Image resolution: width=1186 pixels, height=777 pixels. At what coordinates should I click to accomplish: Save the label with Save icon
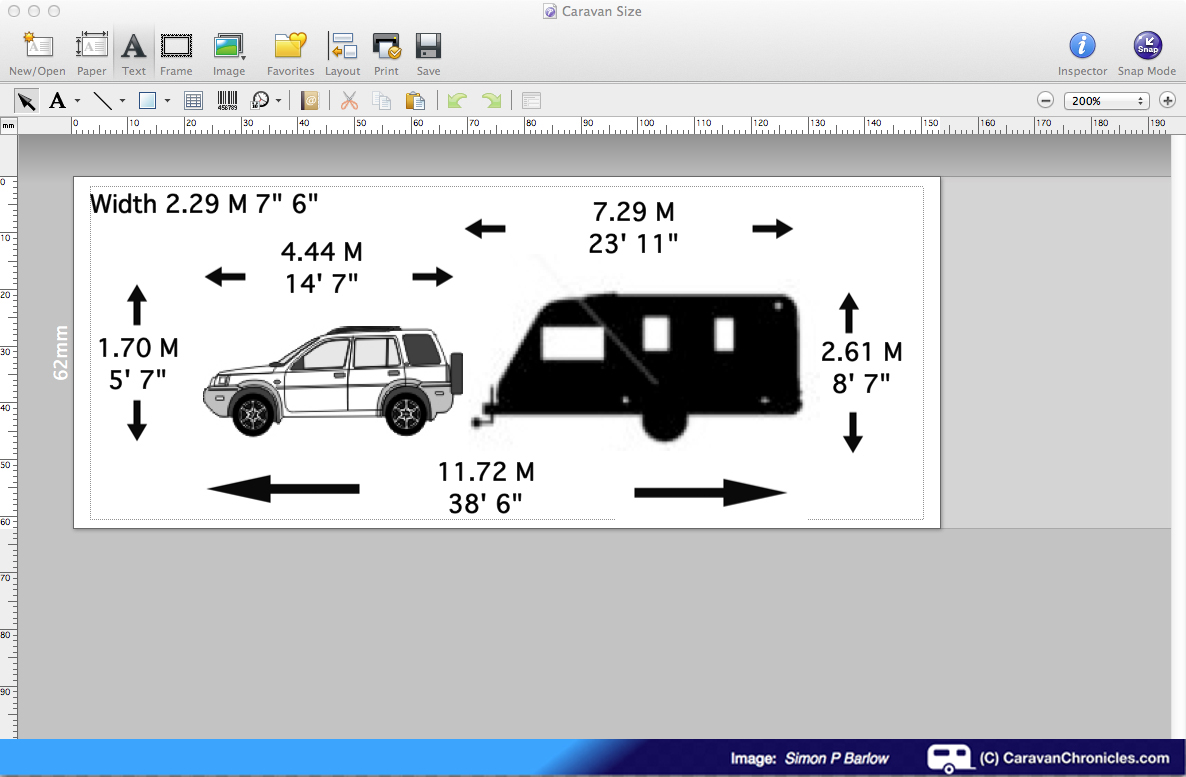[428, 53]
